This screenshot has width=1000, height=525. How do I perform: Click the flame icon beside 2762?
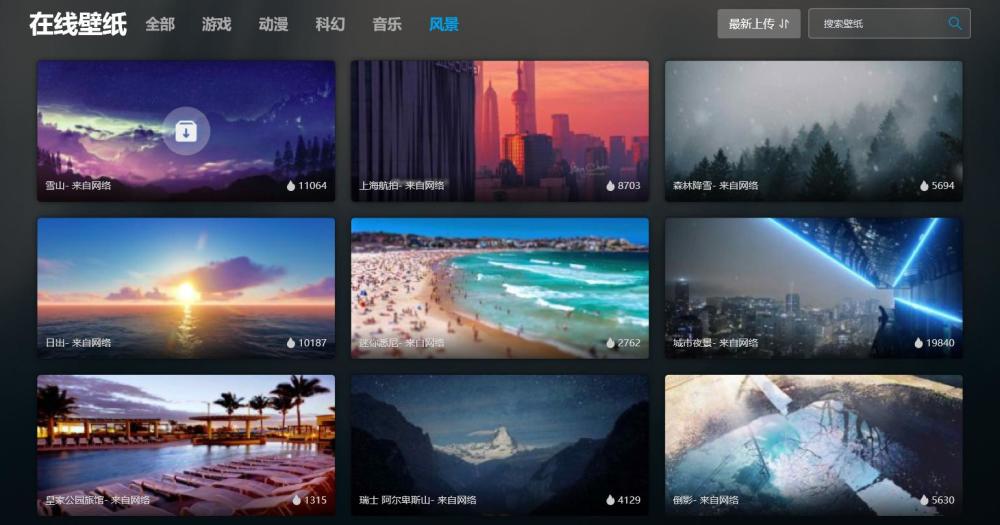point(610,343)
